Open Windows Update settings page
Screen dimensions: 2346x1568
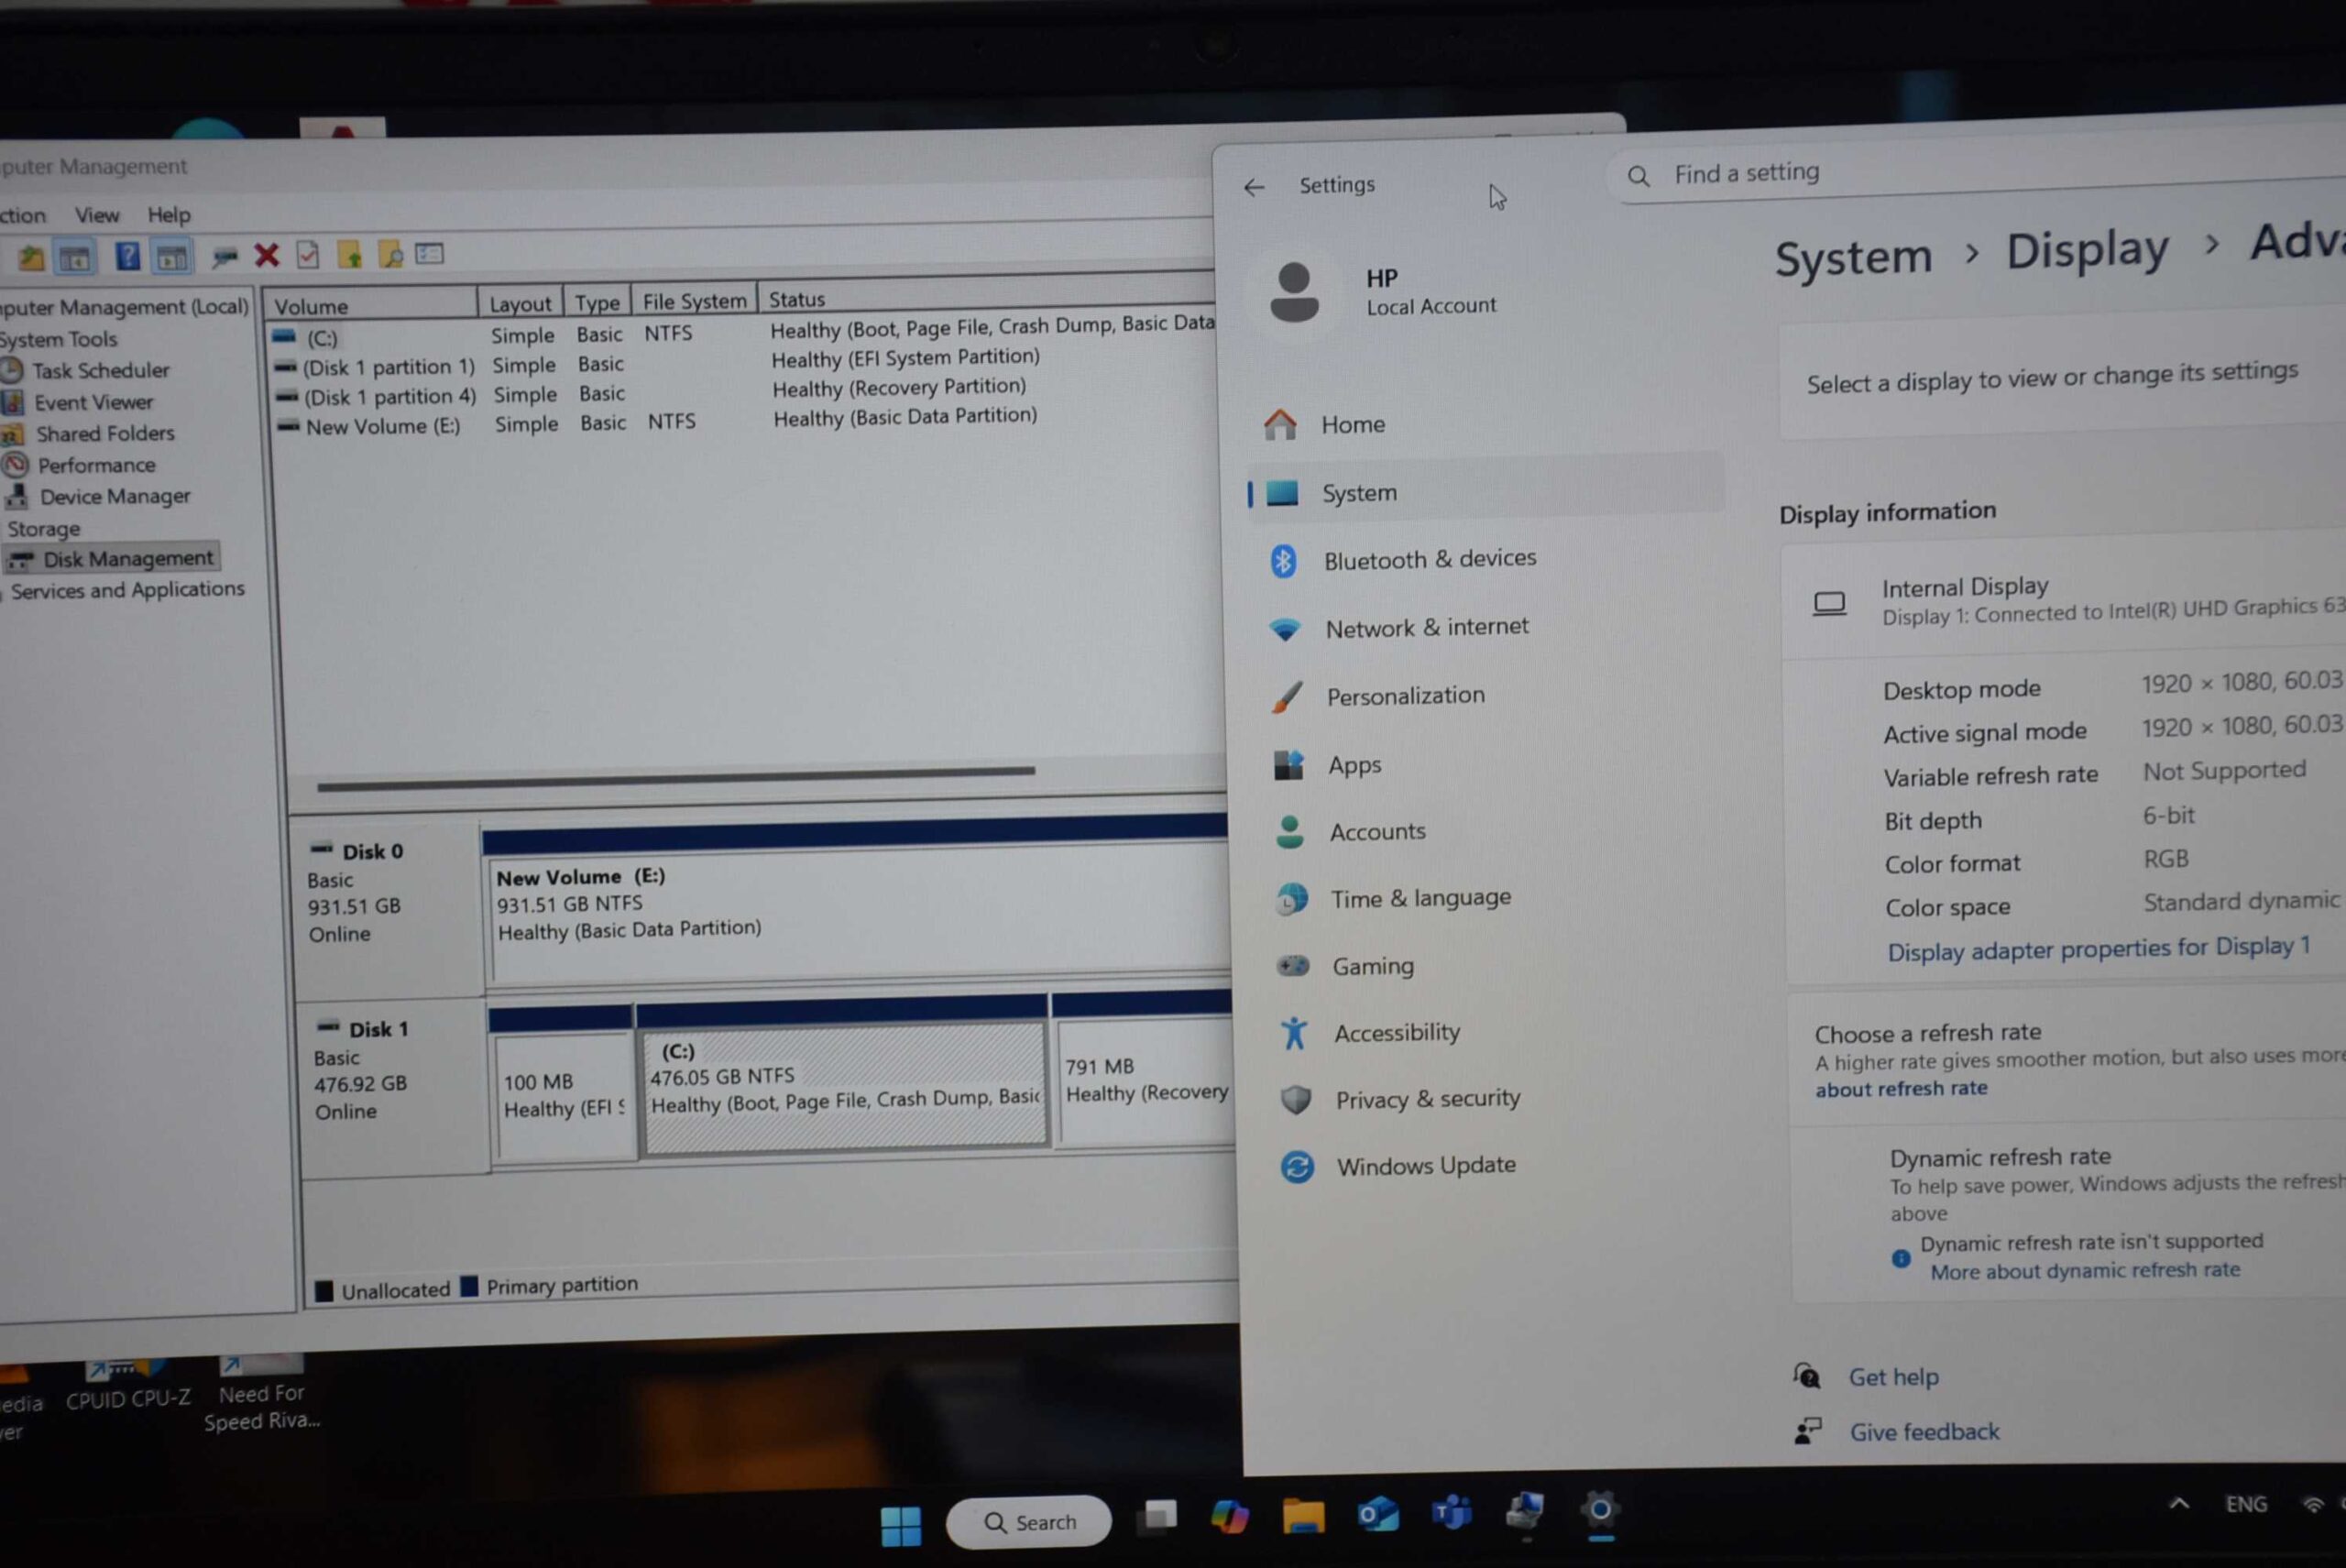(1425, 1166)
